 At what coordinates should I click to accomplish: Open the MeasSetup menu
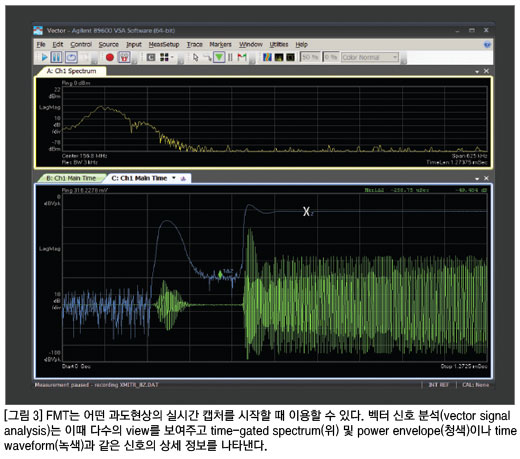(164, 44)
